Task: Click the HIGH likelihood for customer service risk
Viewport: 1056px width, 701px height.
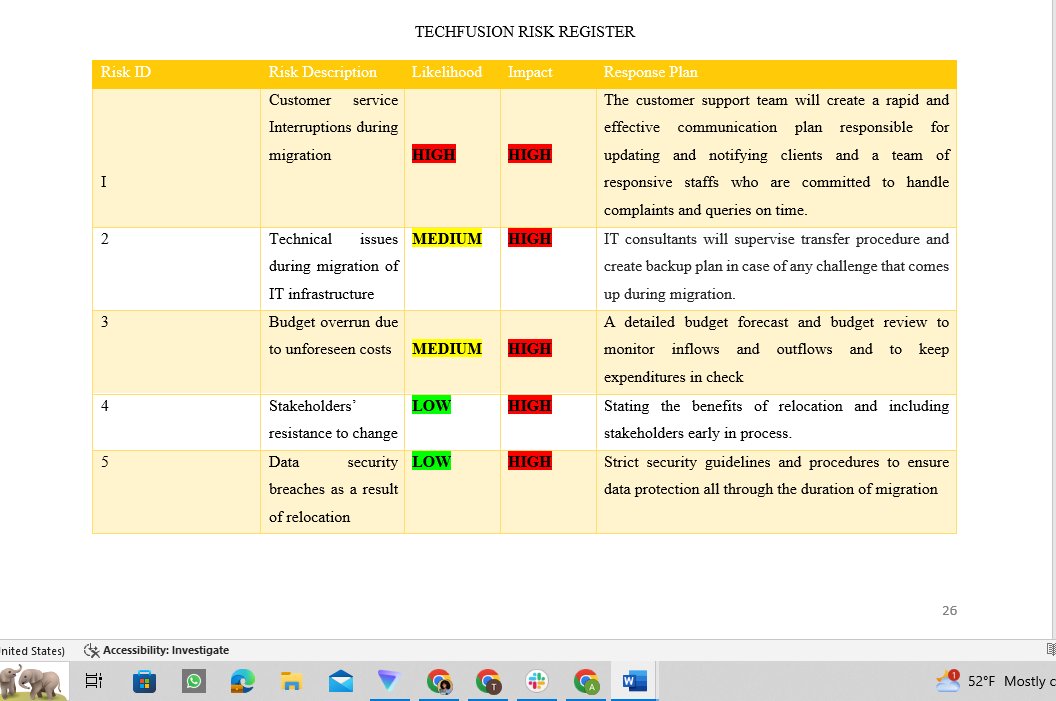Action: [434, 154]
